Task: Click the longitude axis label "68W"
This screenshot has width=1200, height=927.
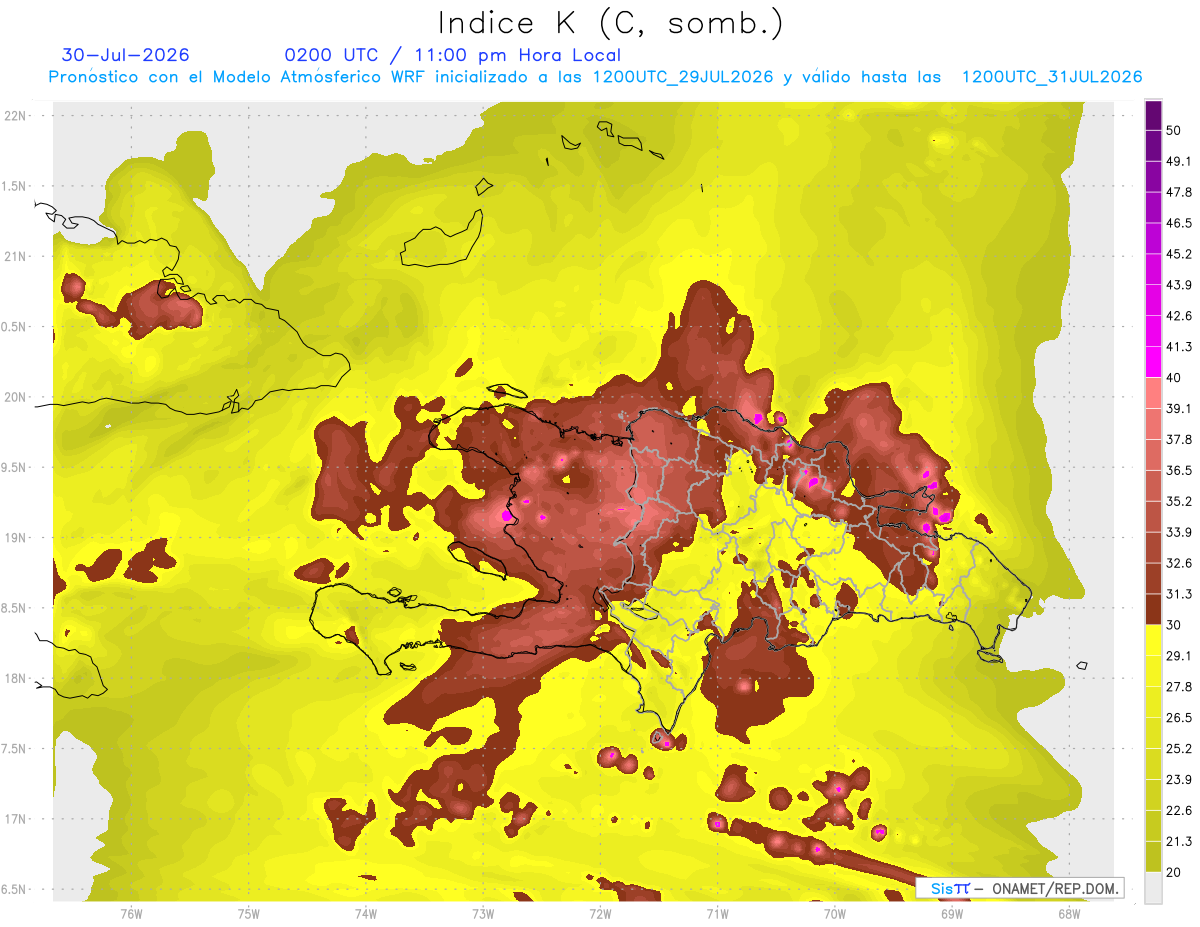Action: 1069,913
